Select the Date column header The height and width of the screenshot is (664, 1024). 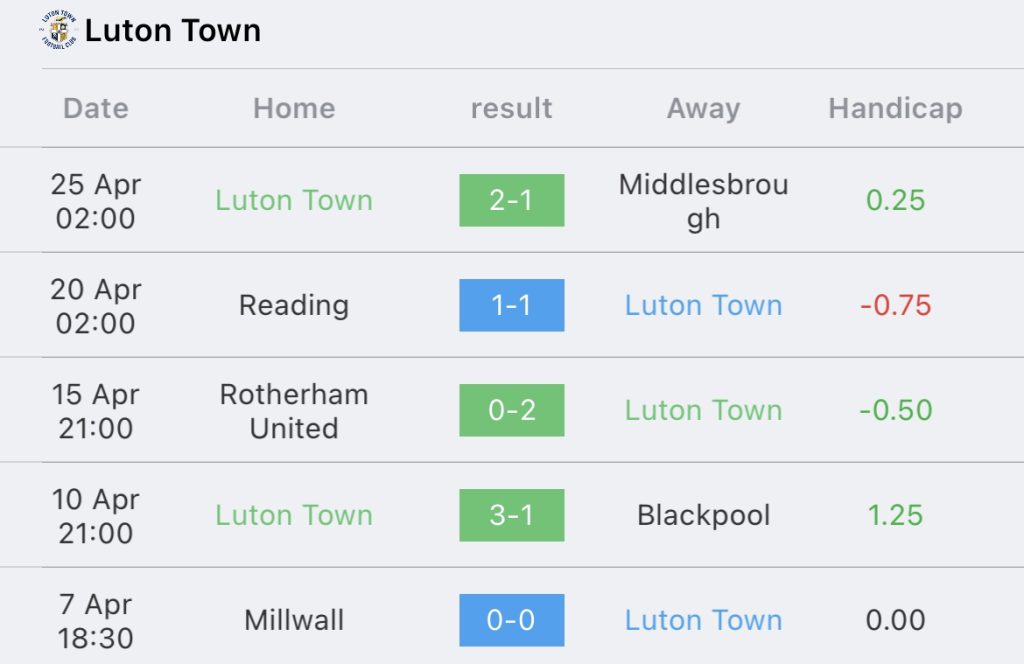(96, 108)
